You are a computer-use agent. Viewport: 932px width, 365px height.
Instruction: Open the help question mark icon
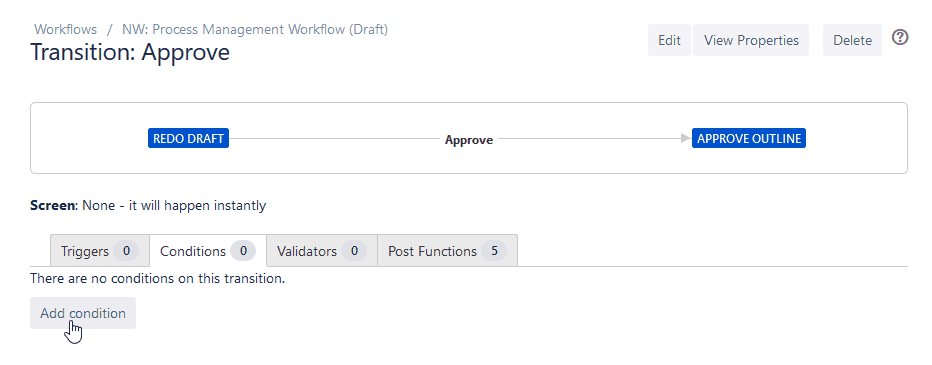900,37
